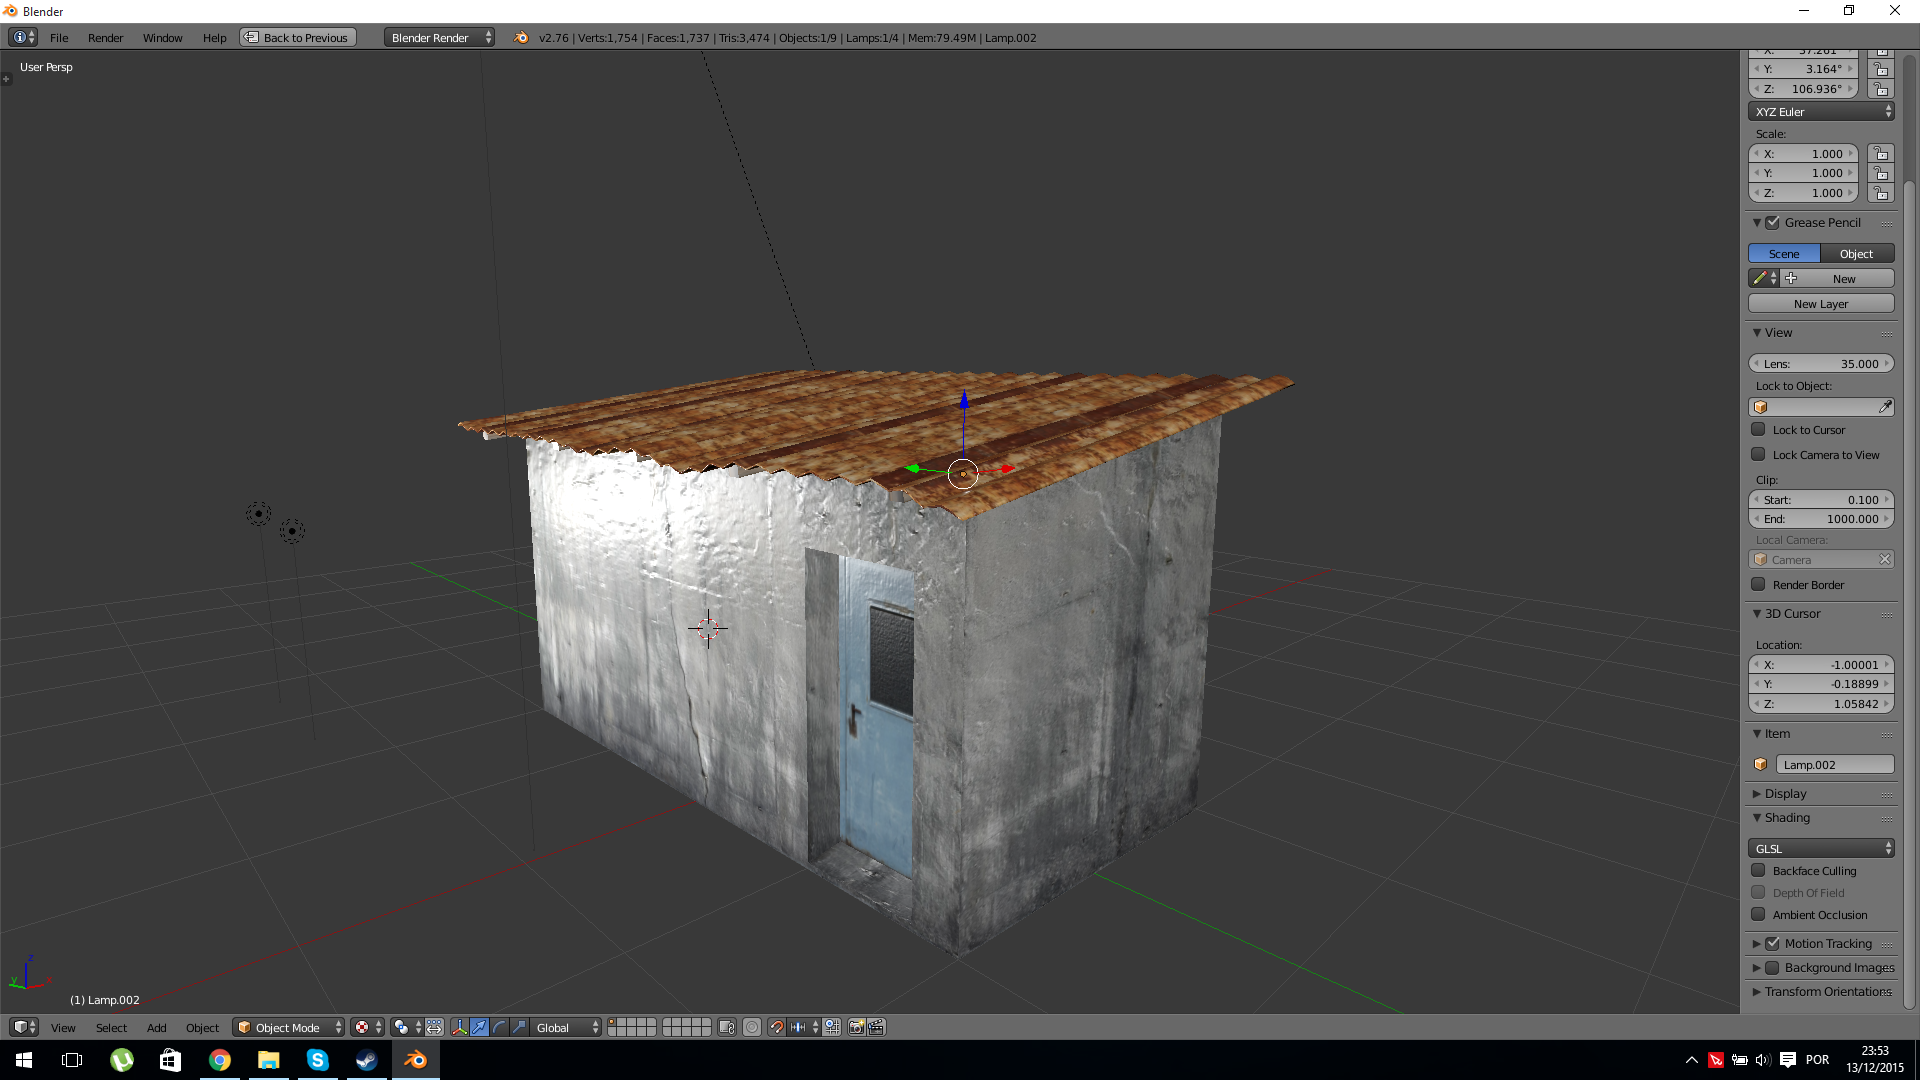This screenshot has width=1920, height=1080.
Task: Click the eyedropper in Lock to Object
Action: [x=1885, y=407]
